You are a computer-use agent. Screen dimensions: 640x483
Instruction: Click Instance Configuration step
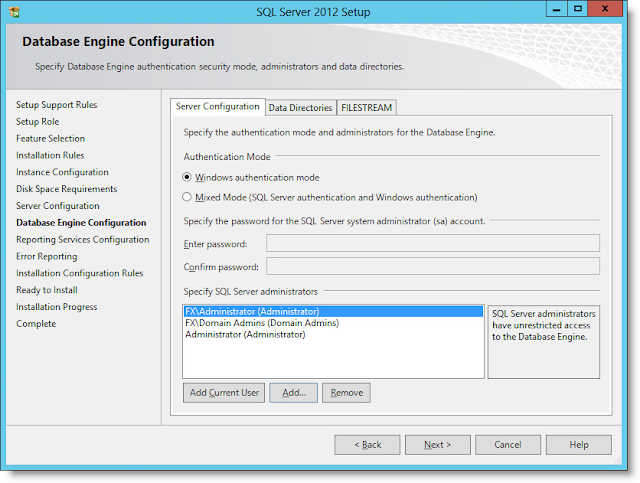(x=62, y=172)
